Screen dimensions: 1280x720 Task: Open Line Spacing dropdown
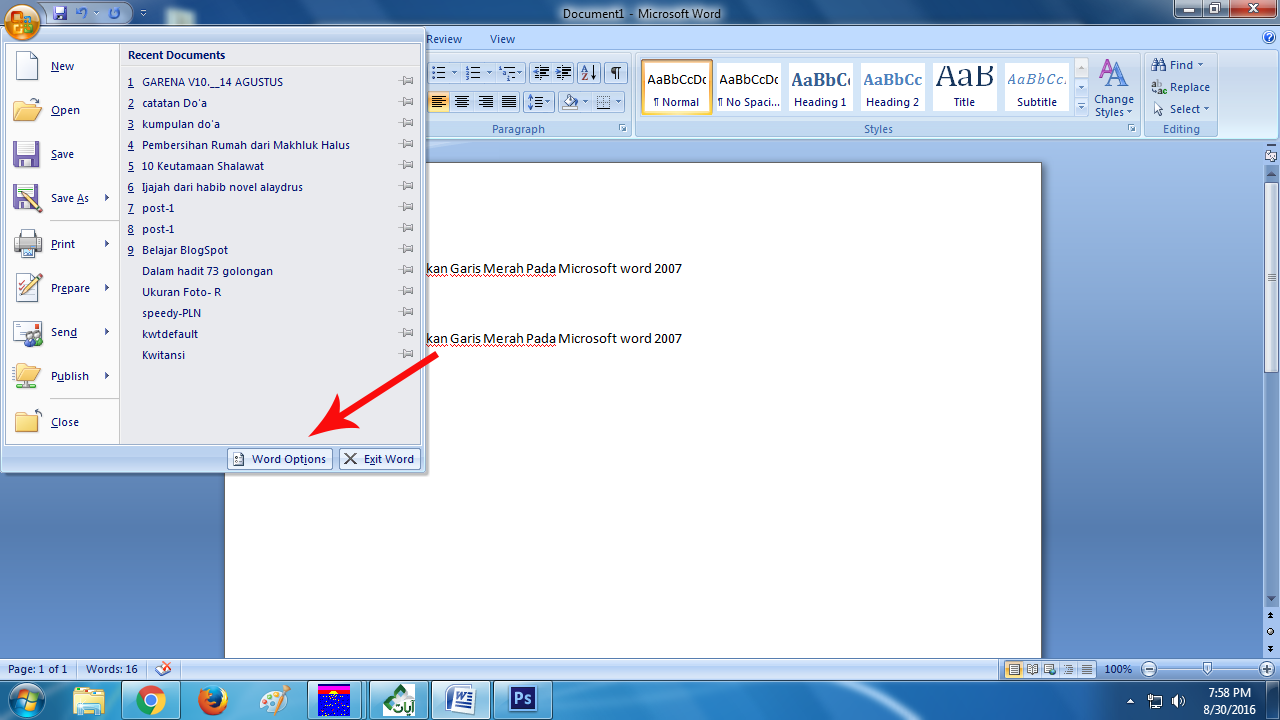click(540, 102)
